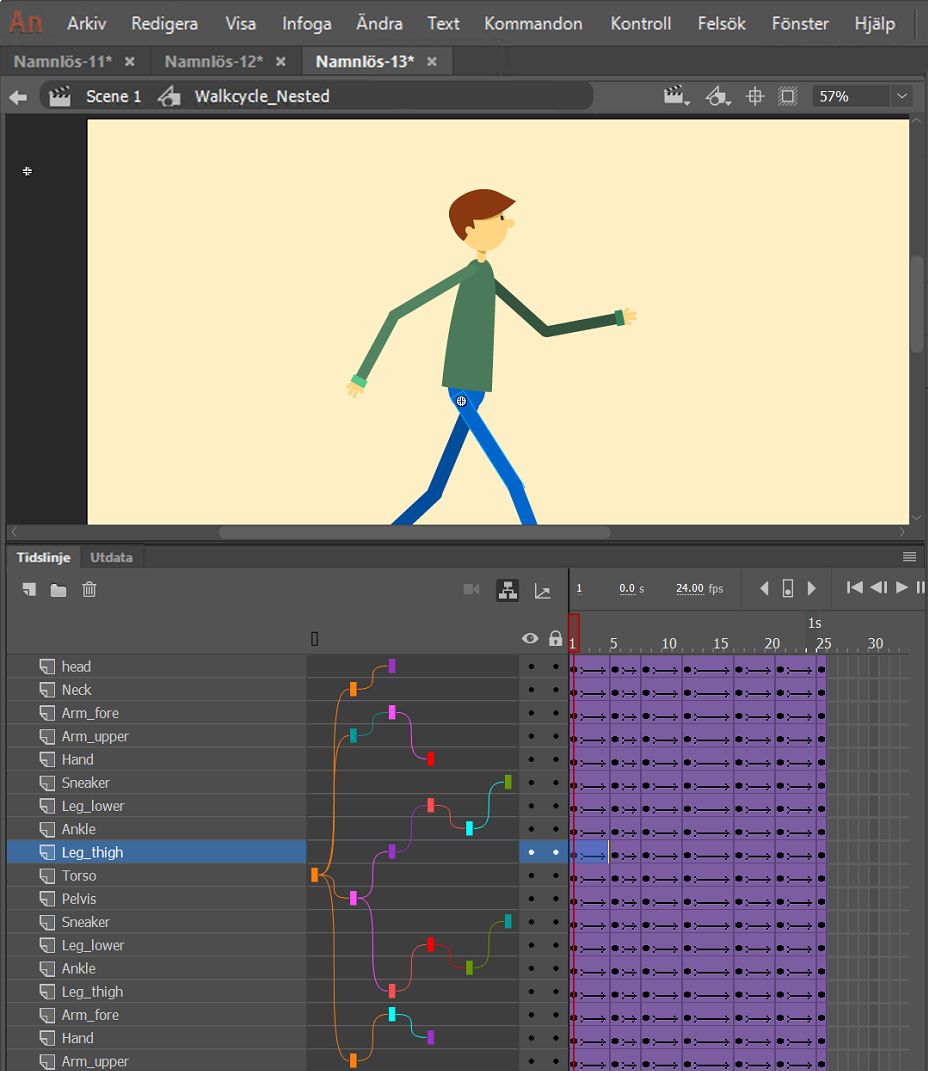Click Scene 1 in the breadcrumb bar
Viewport: 928px width, 1071px height.
(113, 96)
